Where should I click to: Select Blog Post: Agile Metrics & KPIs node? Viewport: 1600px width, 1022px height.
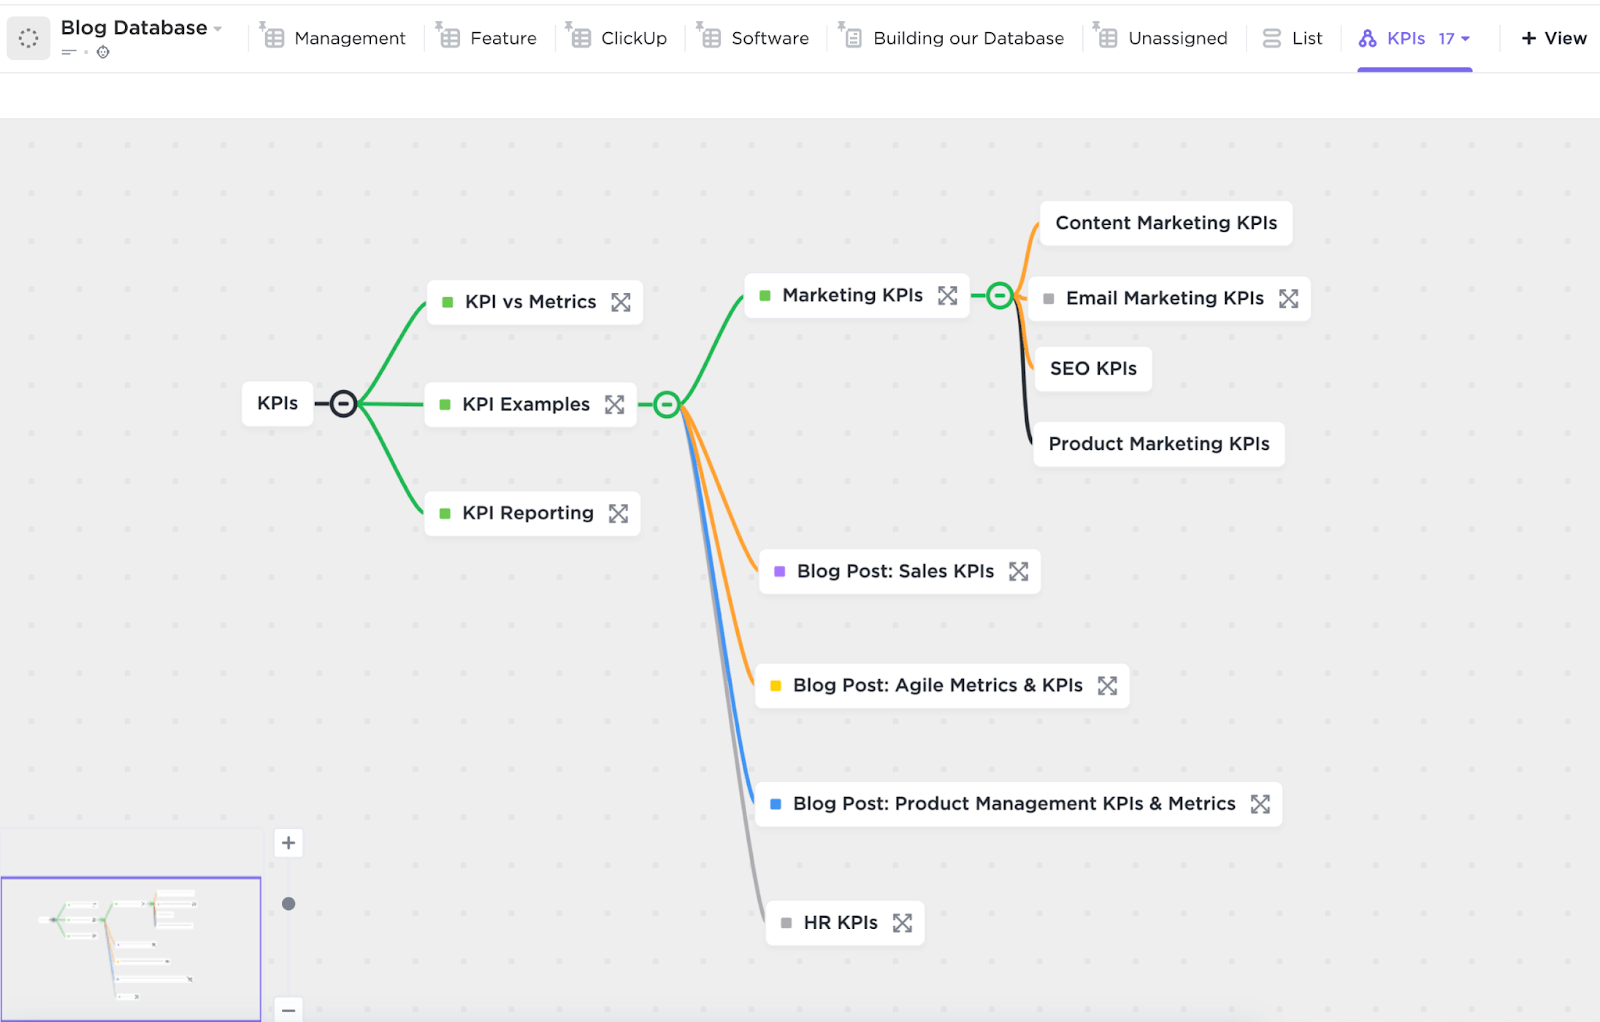(942, 685)
